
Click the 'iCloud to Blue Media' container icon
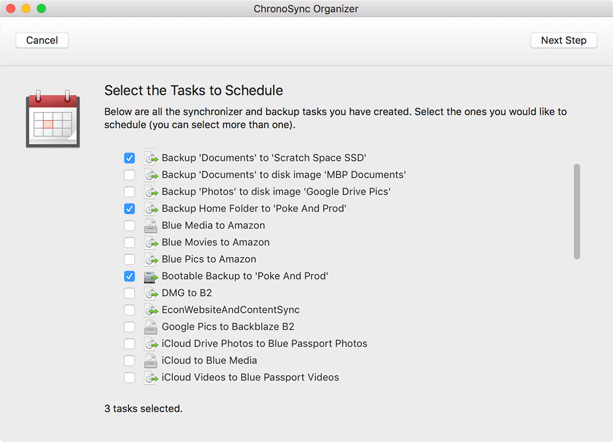click(x=151, y=360)
